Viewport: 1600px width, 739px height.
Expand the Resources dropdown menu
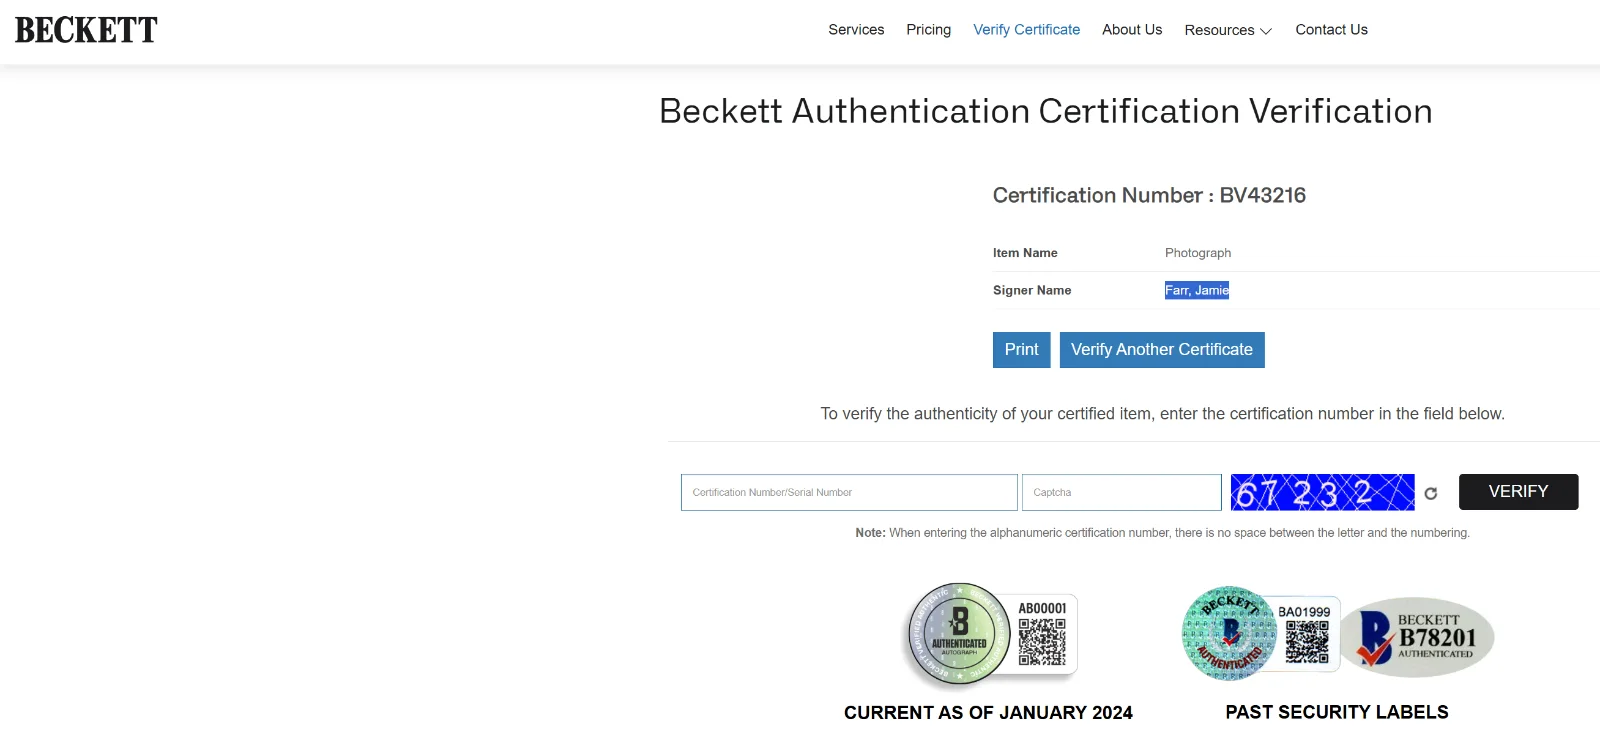pos(1228,30)
